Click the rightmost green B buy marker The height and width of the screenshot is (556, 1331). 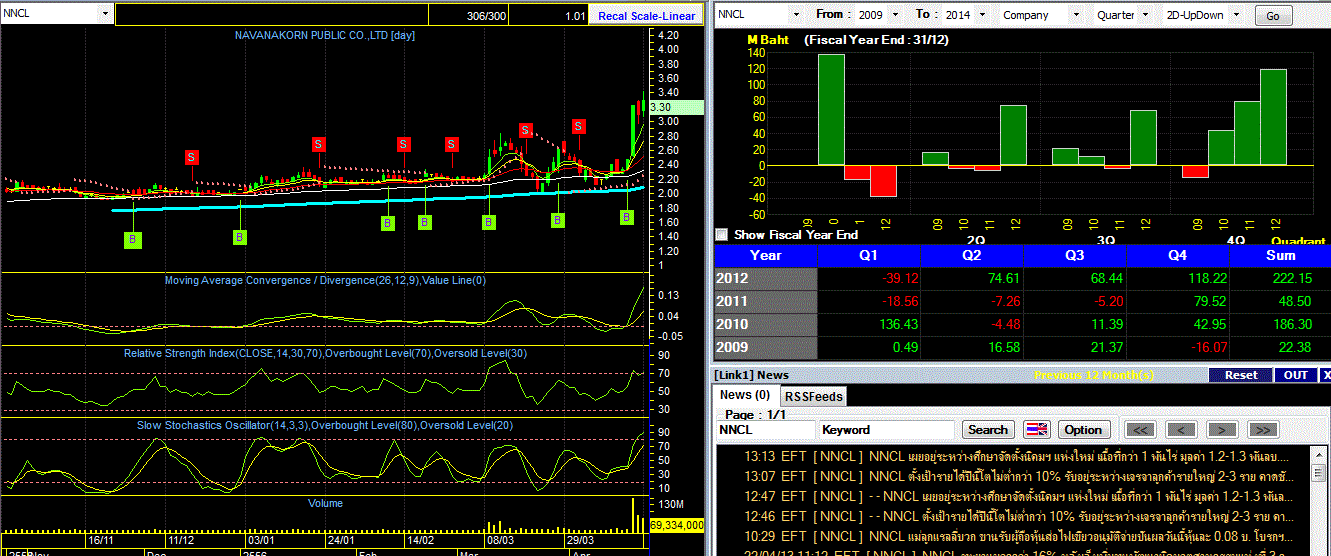(x=627, y=217)
